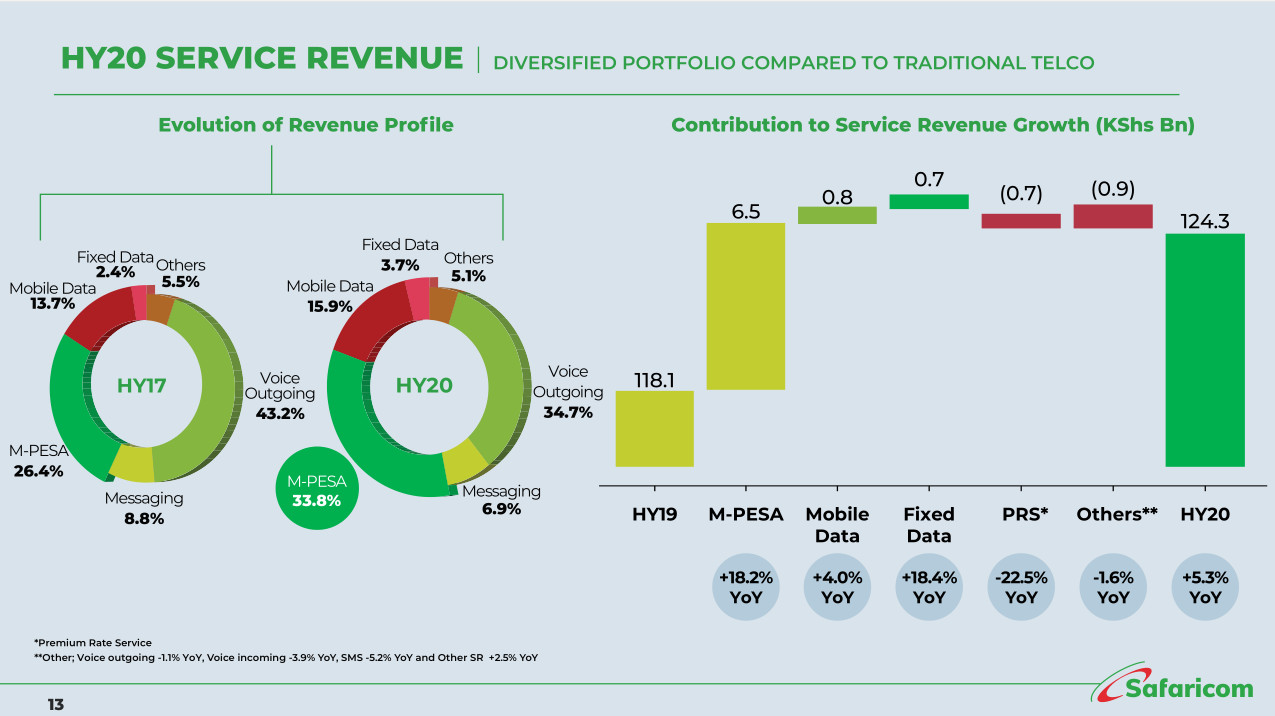Viewport: 1275px width, 716px height.
Task: Select the HY17 Mobile Data 13.7% label
Action: [x=53, y=296]
